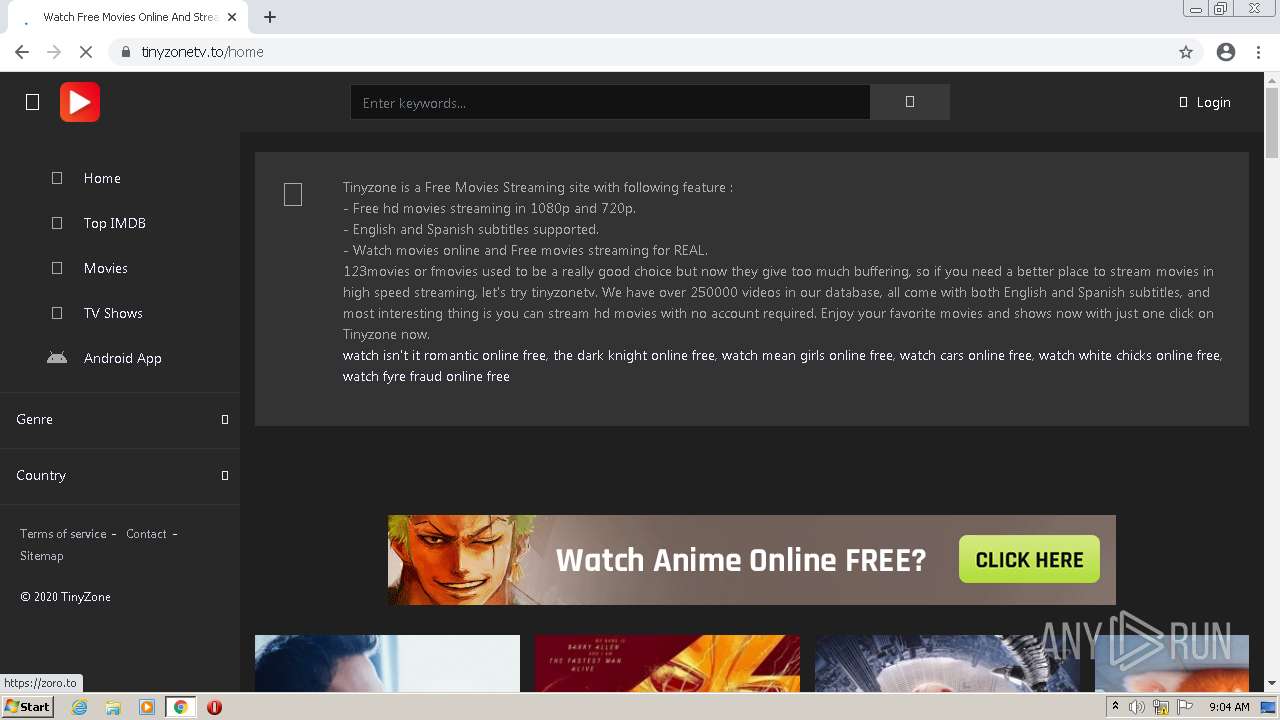Expand the Genre section
This screenshot has width=1280, height=720.
tap(120, 419)
